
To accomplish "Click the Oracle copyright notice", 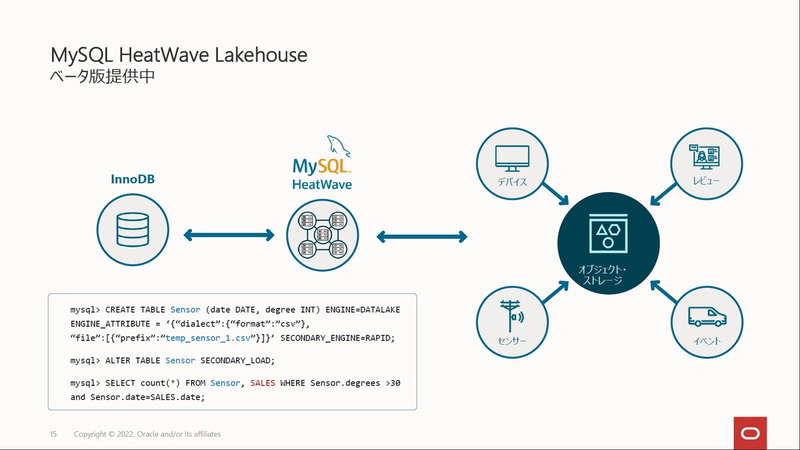I will (x=147, y=434).
